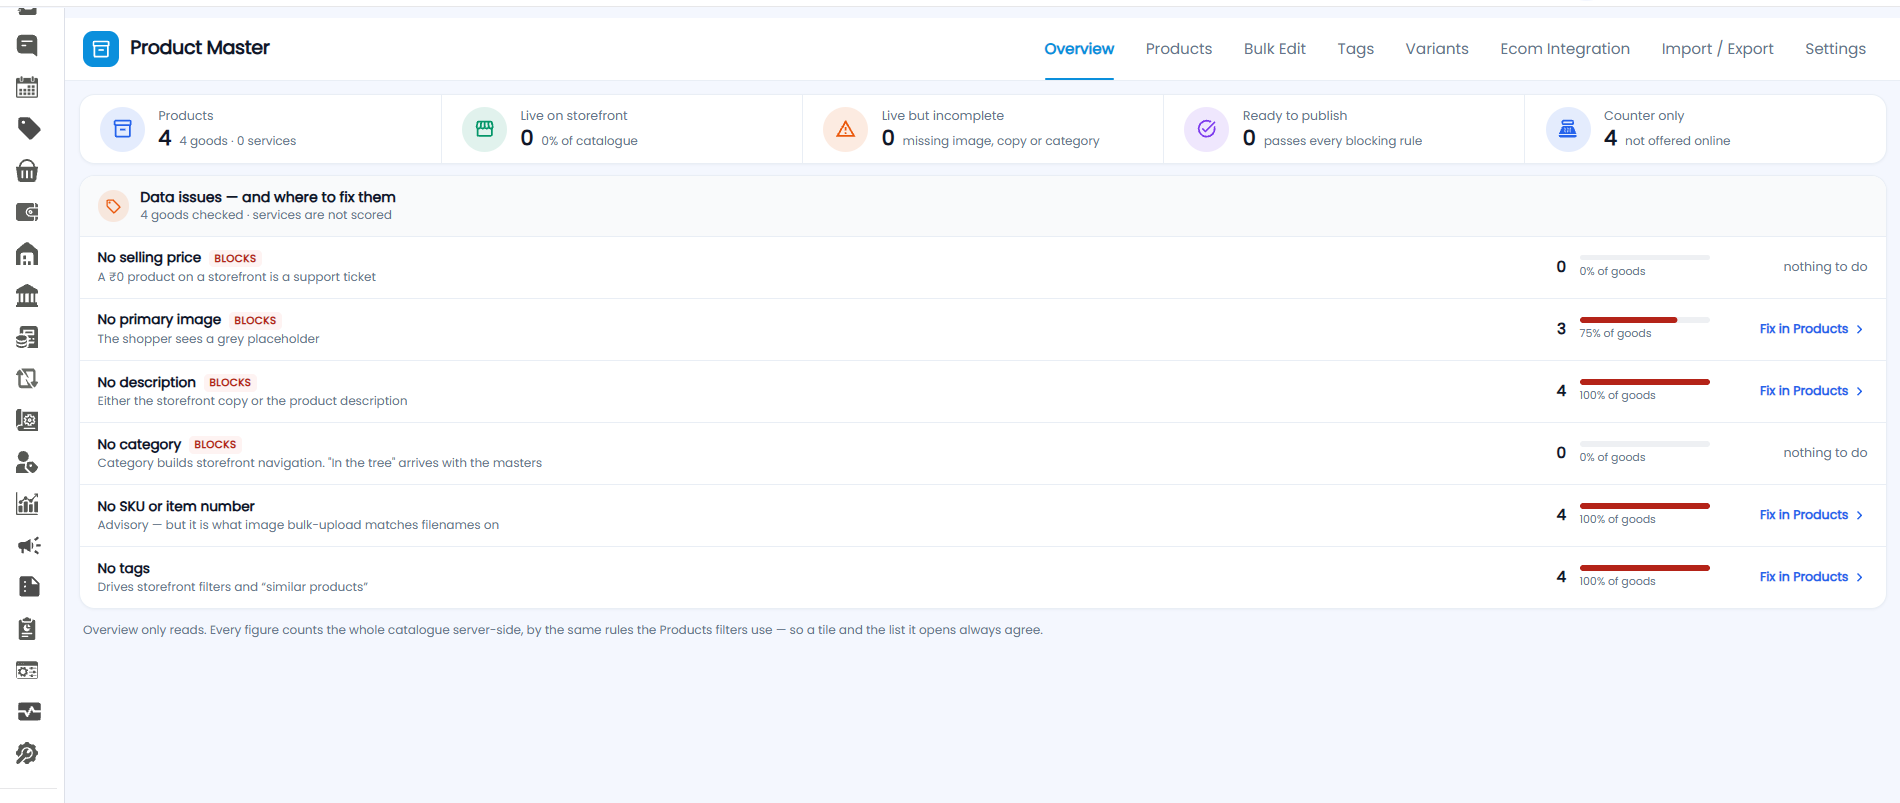The height and width of the screenshot is (803, 1900).
Task: Click Fix in Products for No description
Action: point(1811,391)
